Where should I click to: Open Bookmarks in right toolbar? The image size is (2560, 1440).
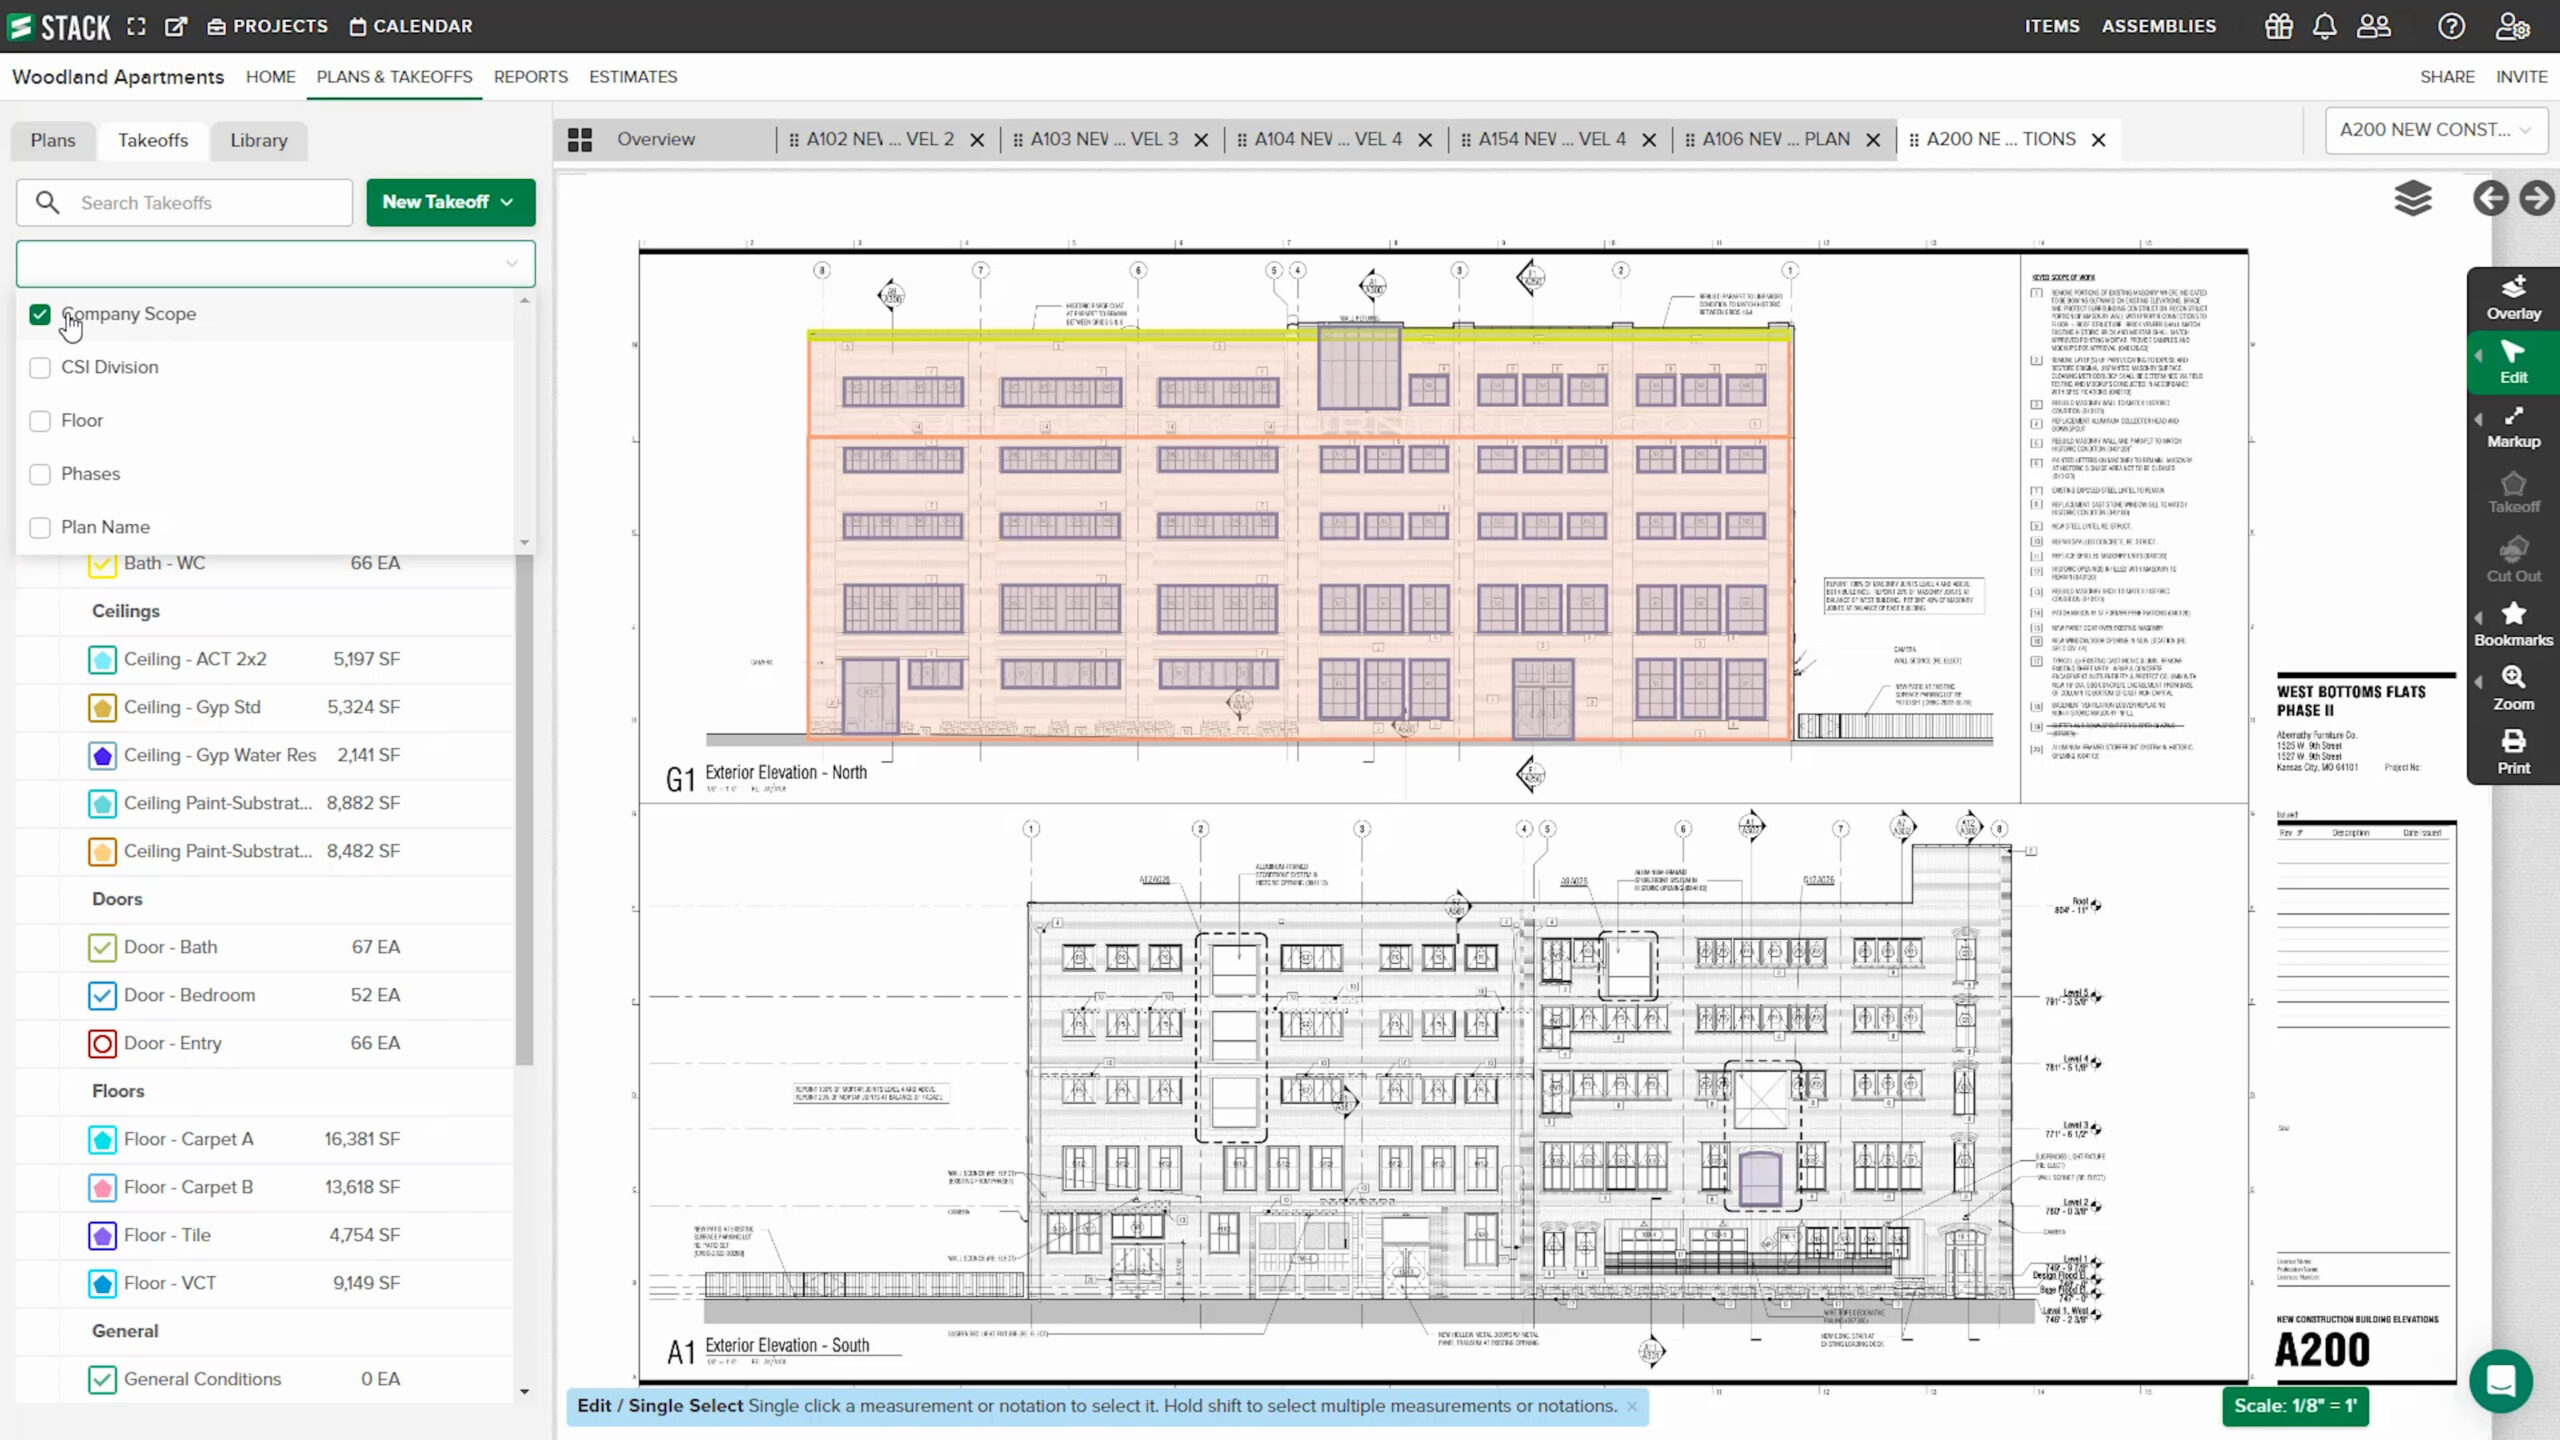point(2512,624)
